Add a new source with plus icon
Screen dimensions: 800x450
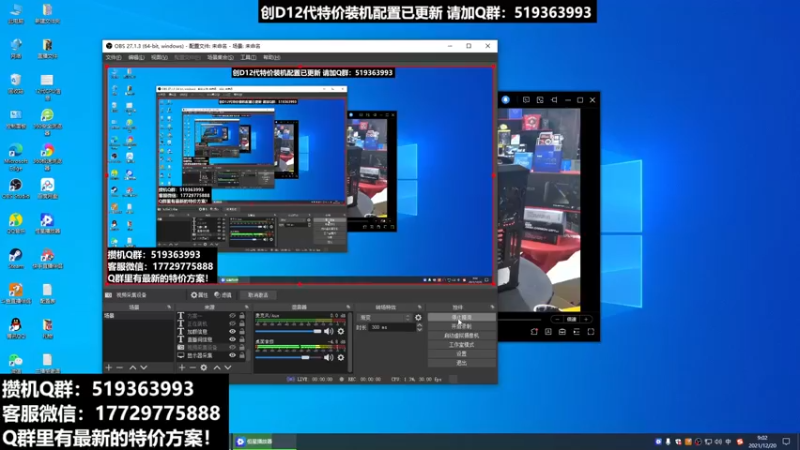182,367
